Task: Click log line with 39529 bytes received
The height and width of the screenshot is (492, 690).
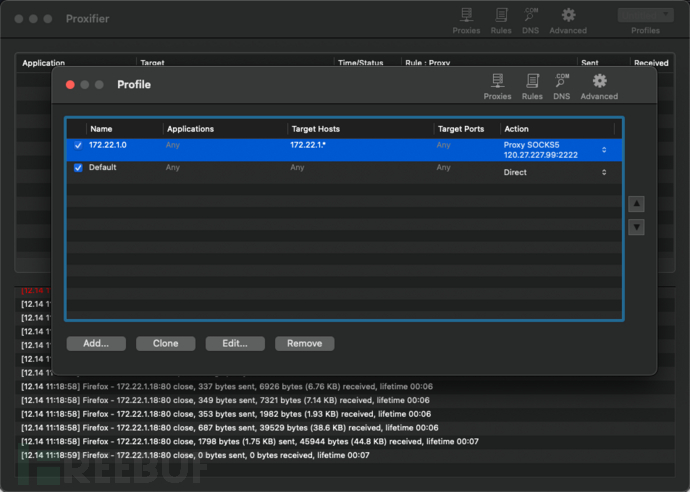Action: coord(230,427)
